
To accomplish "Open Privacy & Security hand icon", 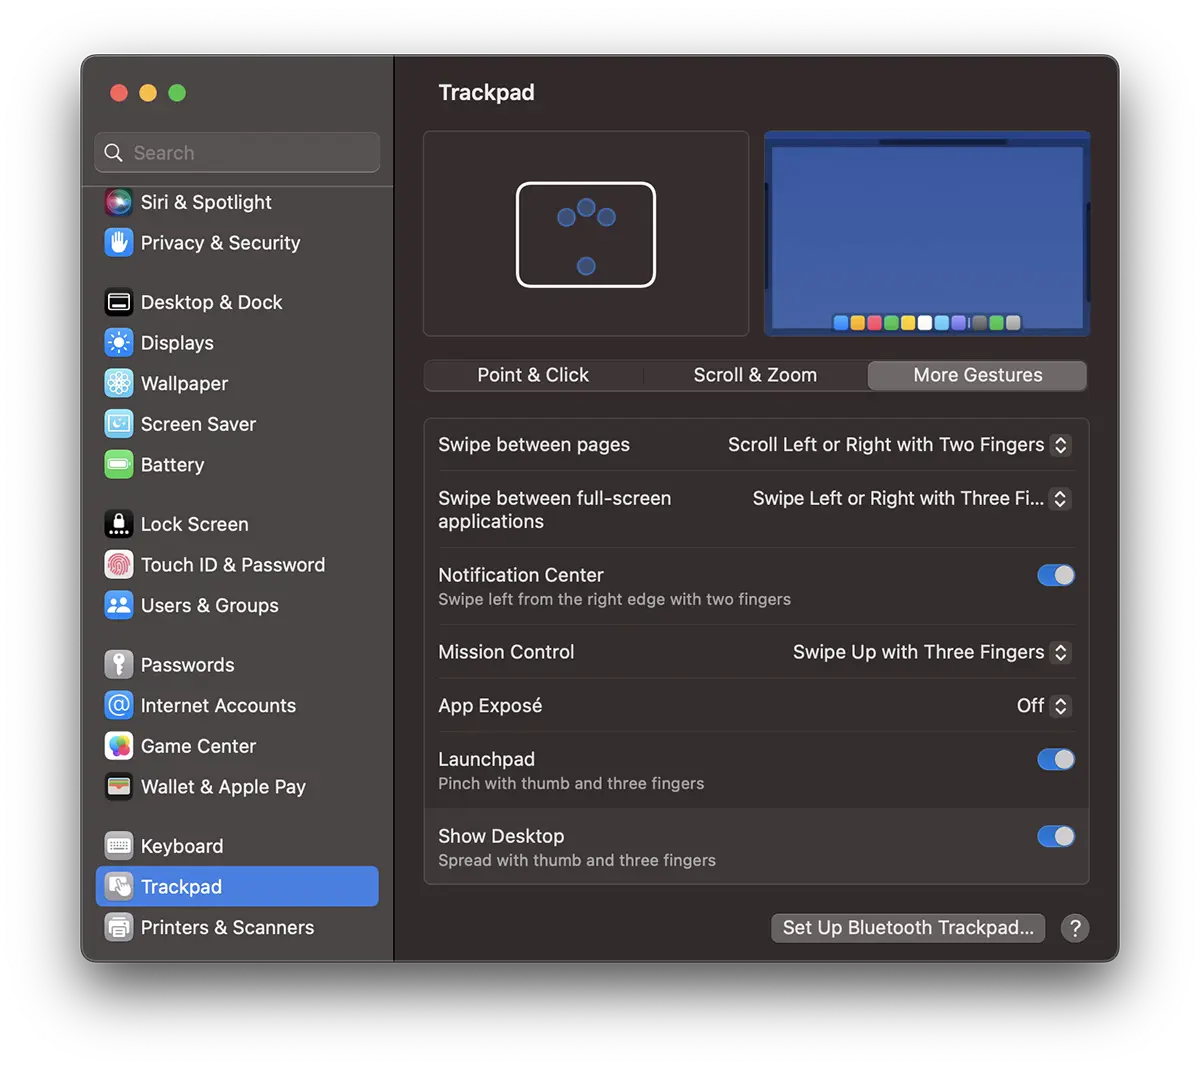I will [x=119, y=243].
